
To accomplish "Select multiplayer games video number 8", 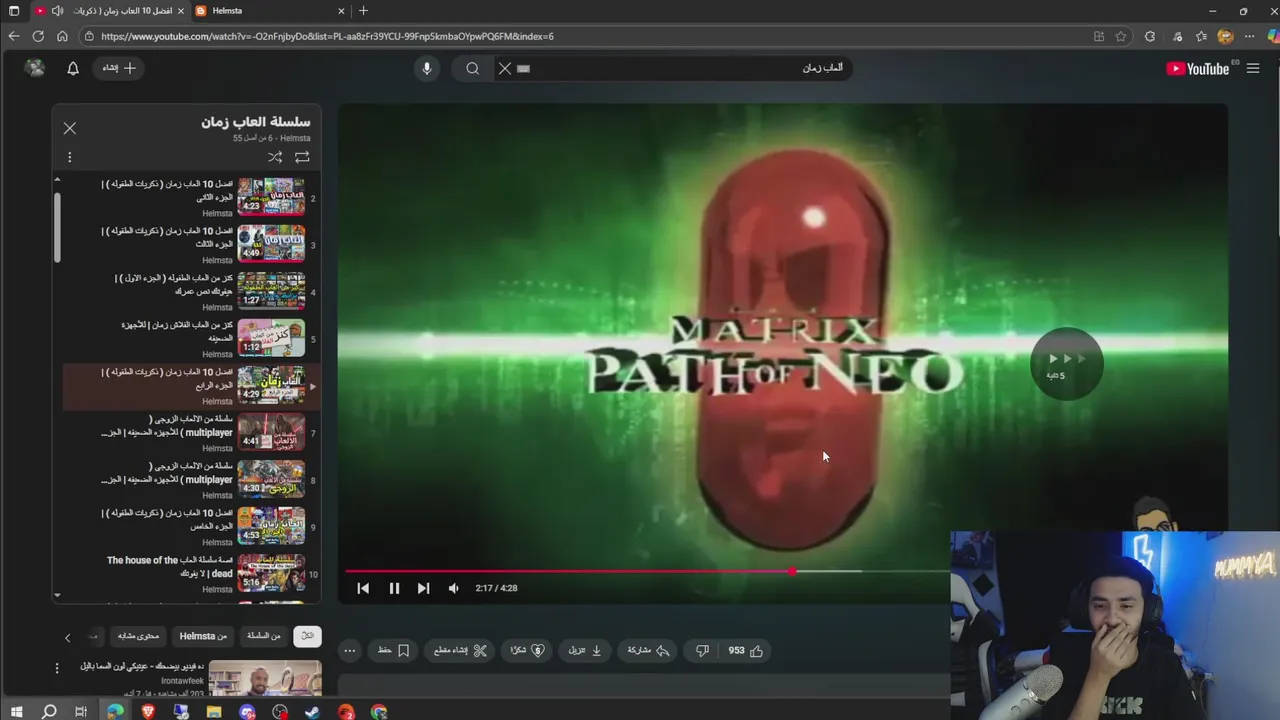I will click(190, 480).
